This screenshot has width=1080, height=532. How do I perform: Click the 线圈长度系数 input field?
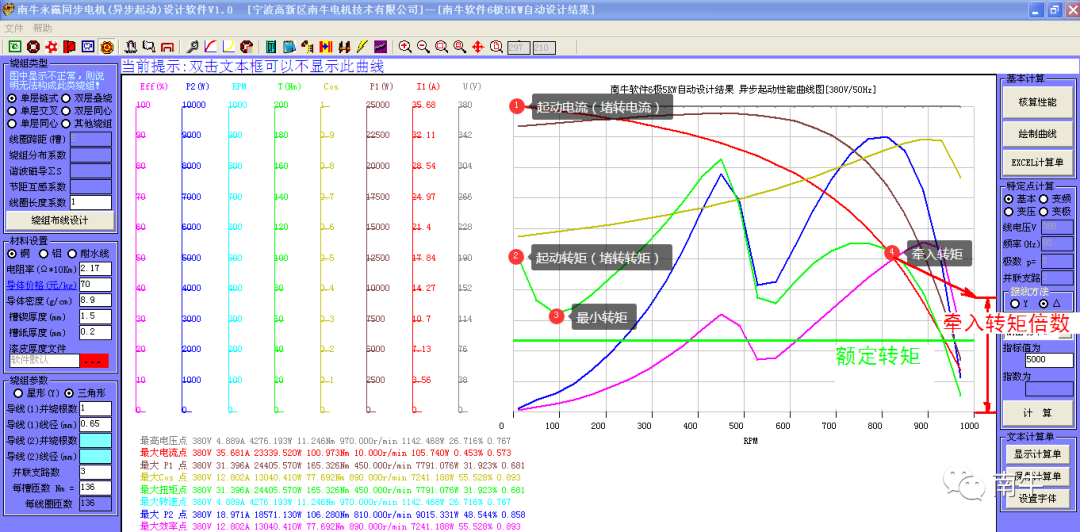coord(91,203)
